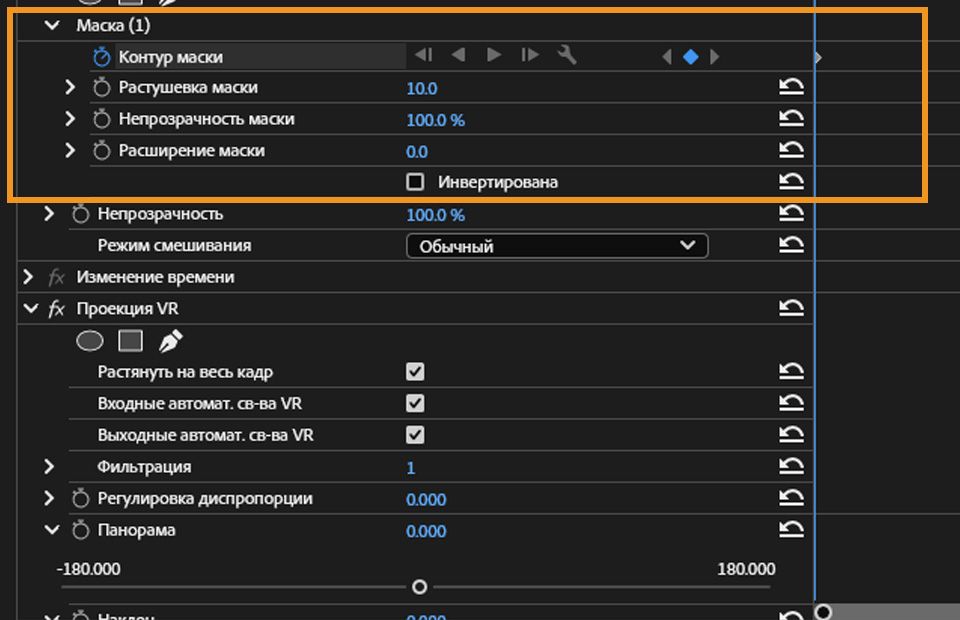Viewport: 960px width, 620px height.
Task: Toggle stopwatch for Панорама
Action: [80, 530]
